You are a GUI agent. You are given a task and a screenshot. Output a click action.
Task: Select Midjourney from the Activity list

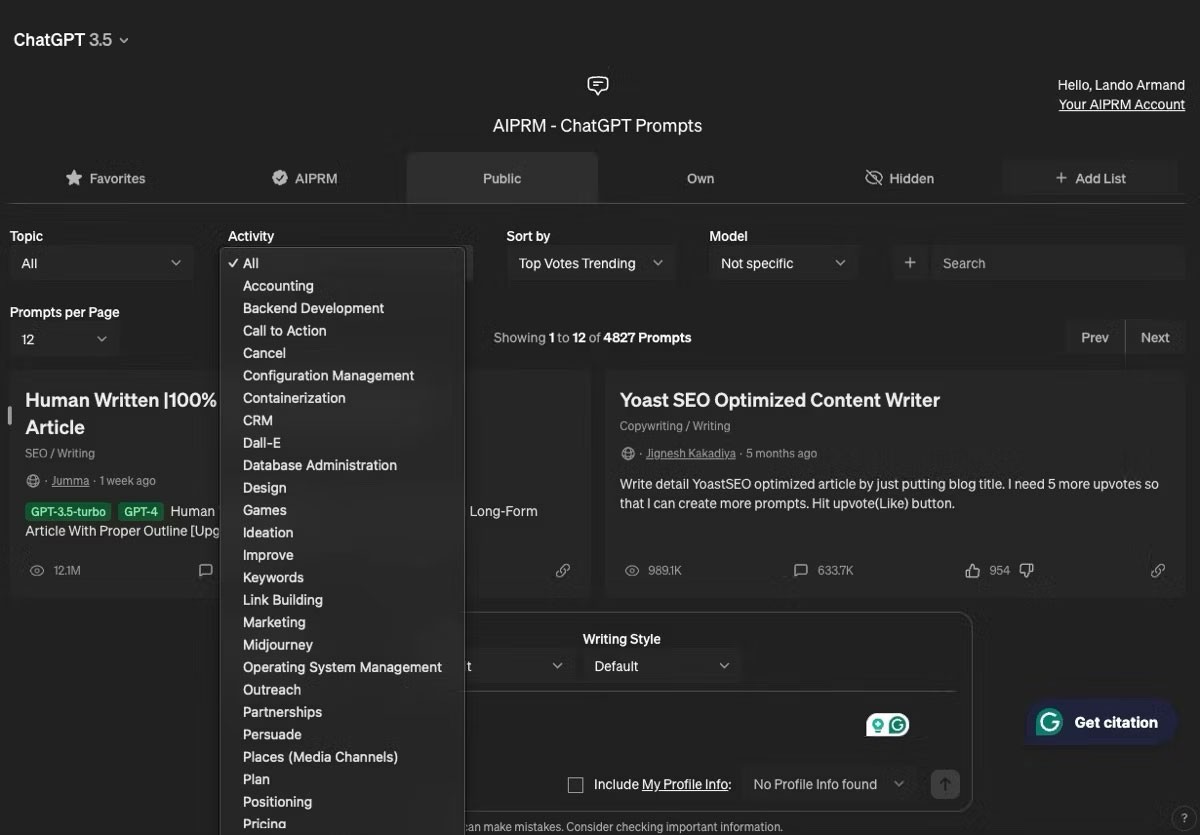tap(278, 645)
